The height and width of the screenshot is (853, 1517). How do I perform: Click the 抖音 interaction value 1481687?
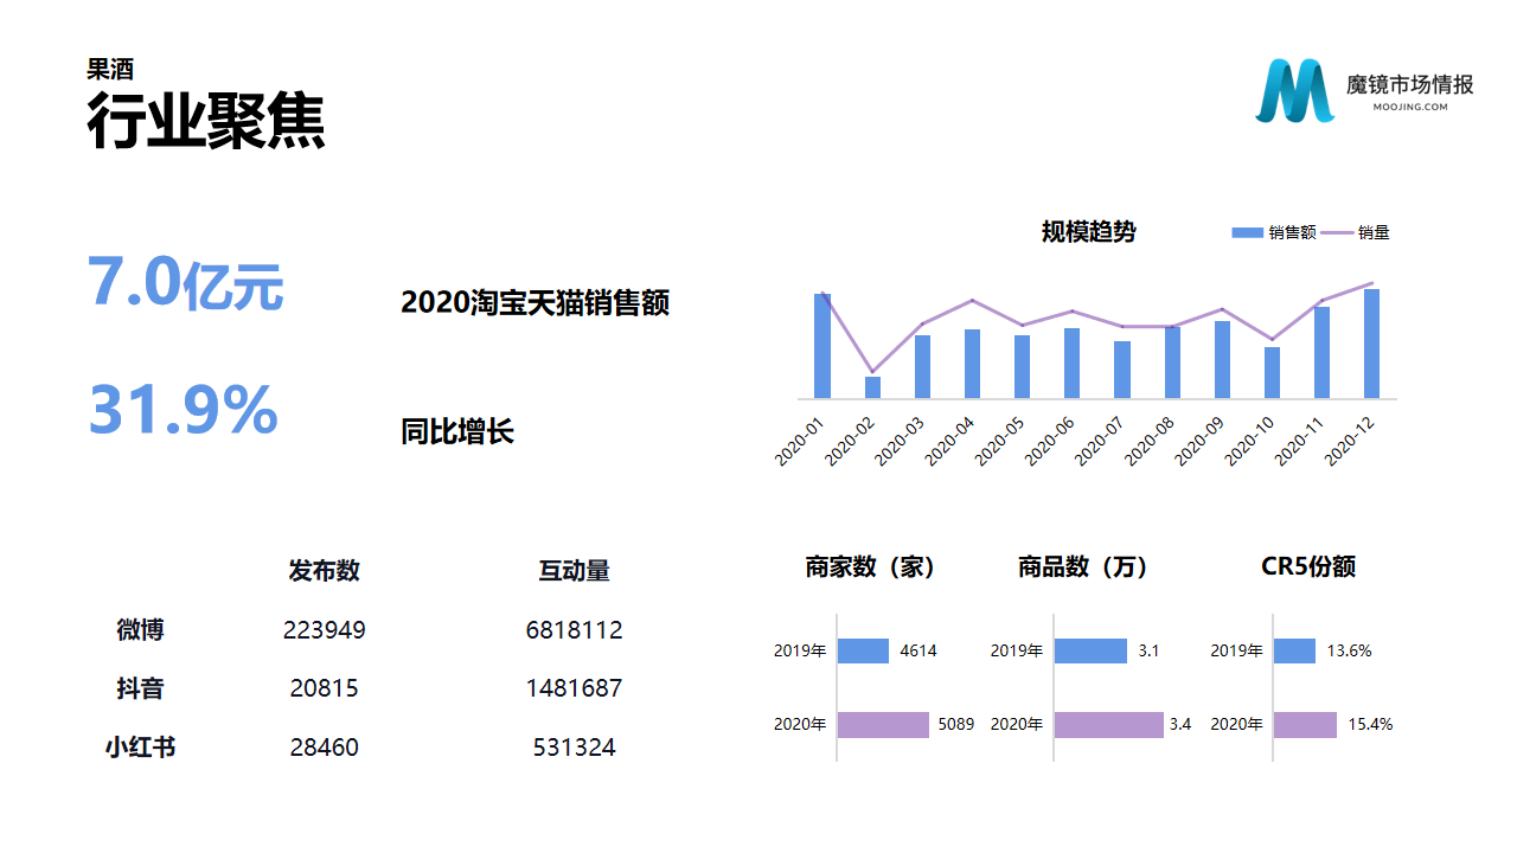(574, 688)
